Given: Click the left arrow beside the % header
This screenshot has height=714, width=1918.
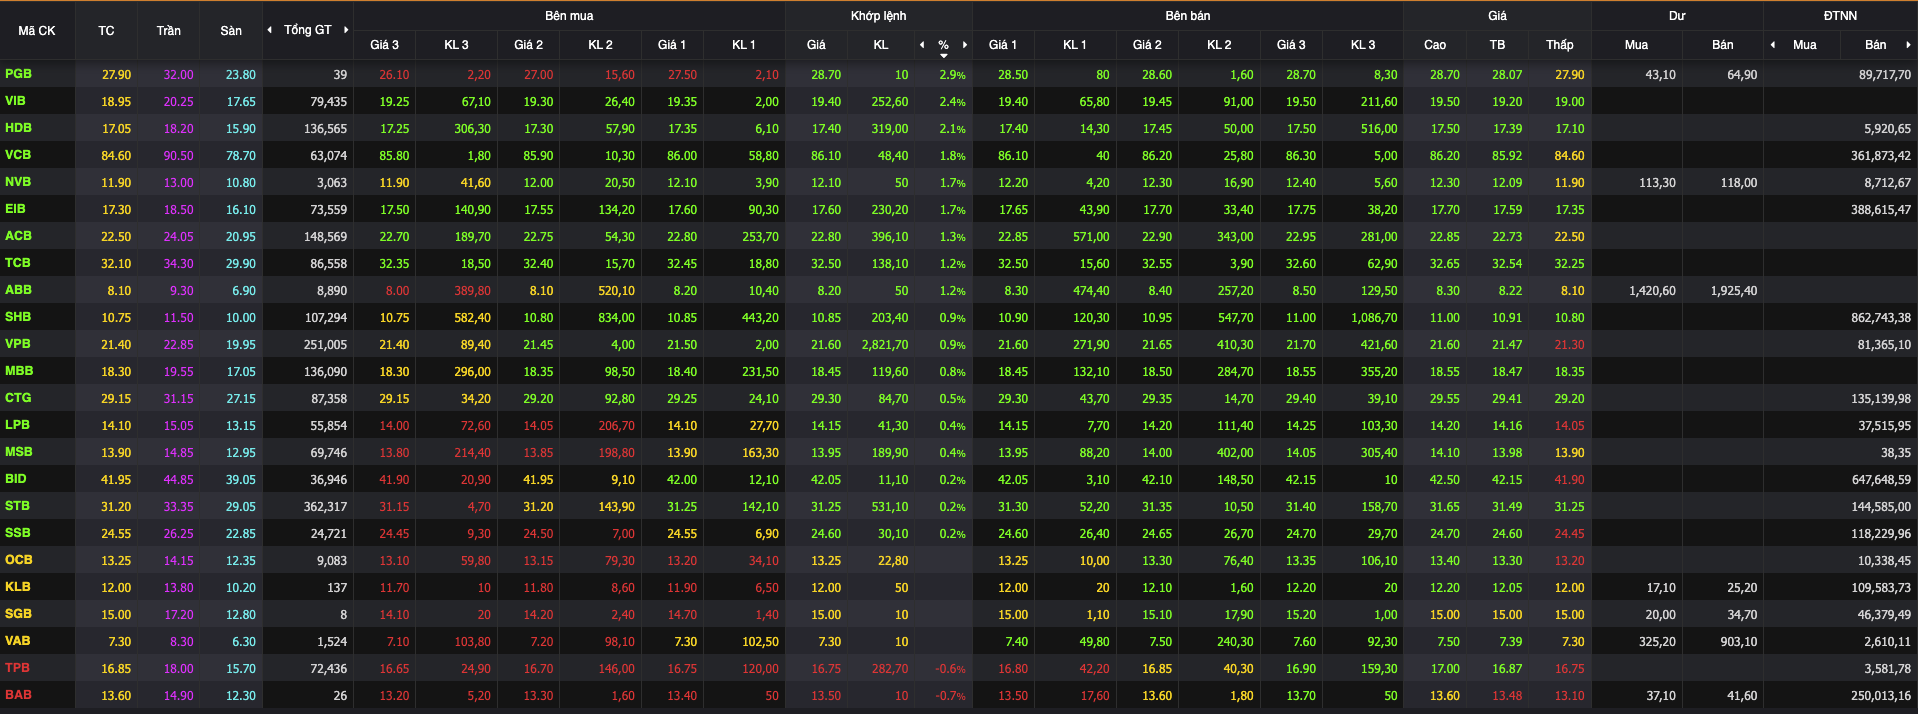Looking at the screenshot, I should [922, 45].
